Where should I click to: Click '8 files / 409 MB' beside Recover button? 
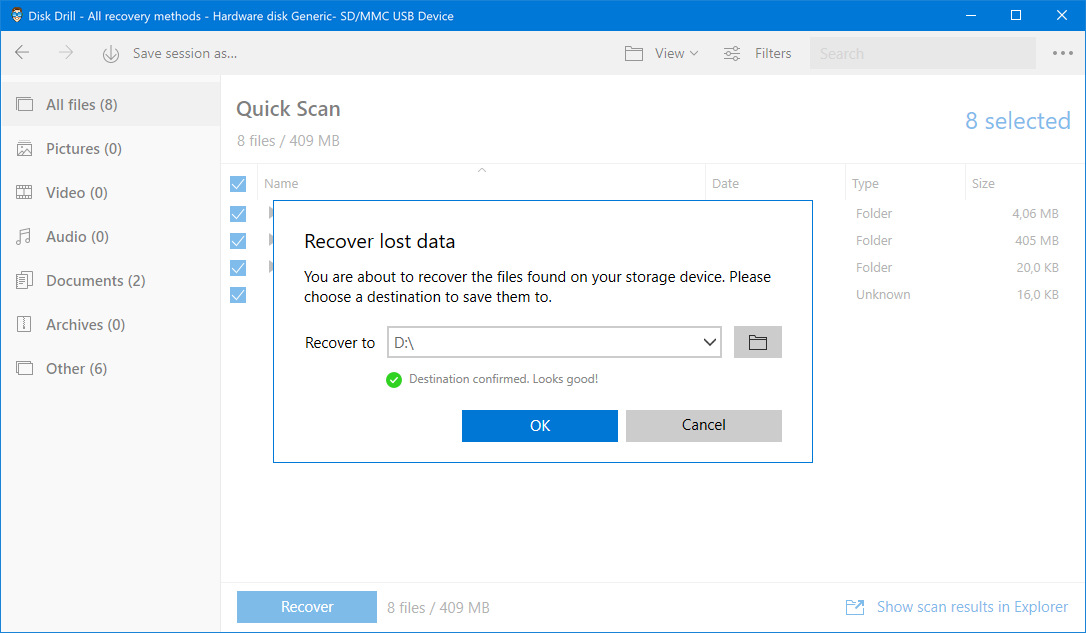pyautogui.click(x=438, y=607)
